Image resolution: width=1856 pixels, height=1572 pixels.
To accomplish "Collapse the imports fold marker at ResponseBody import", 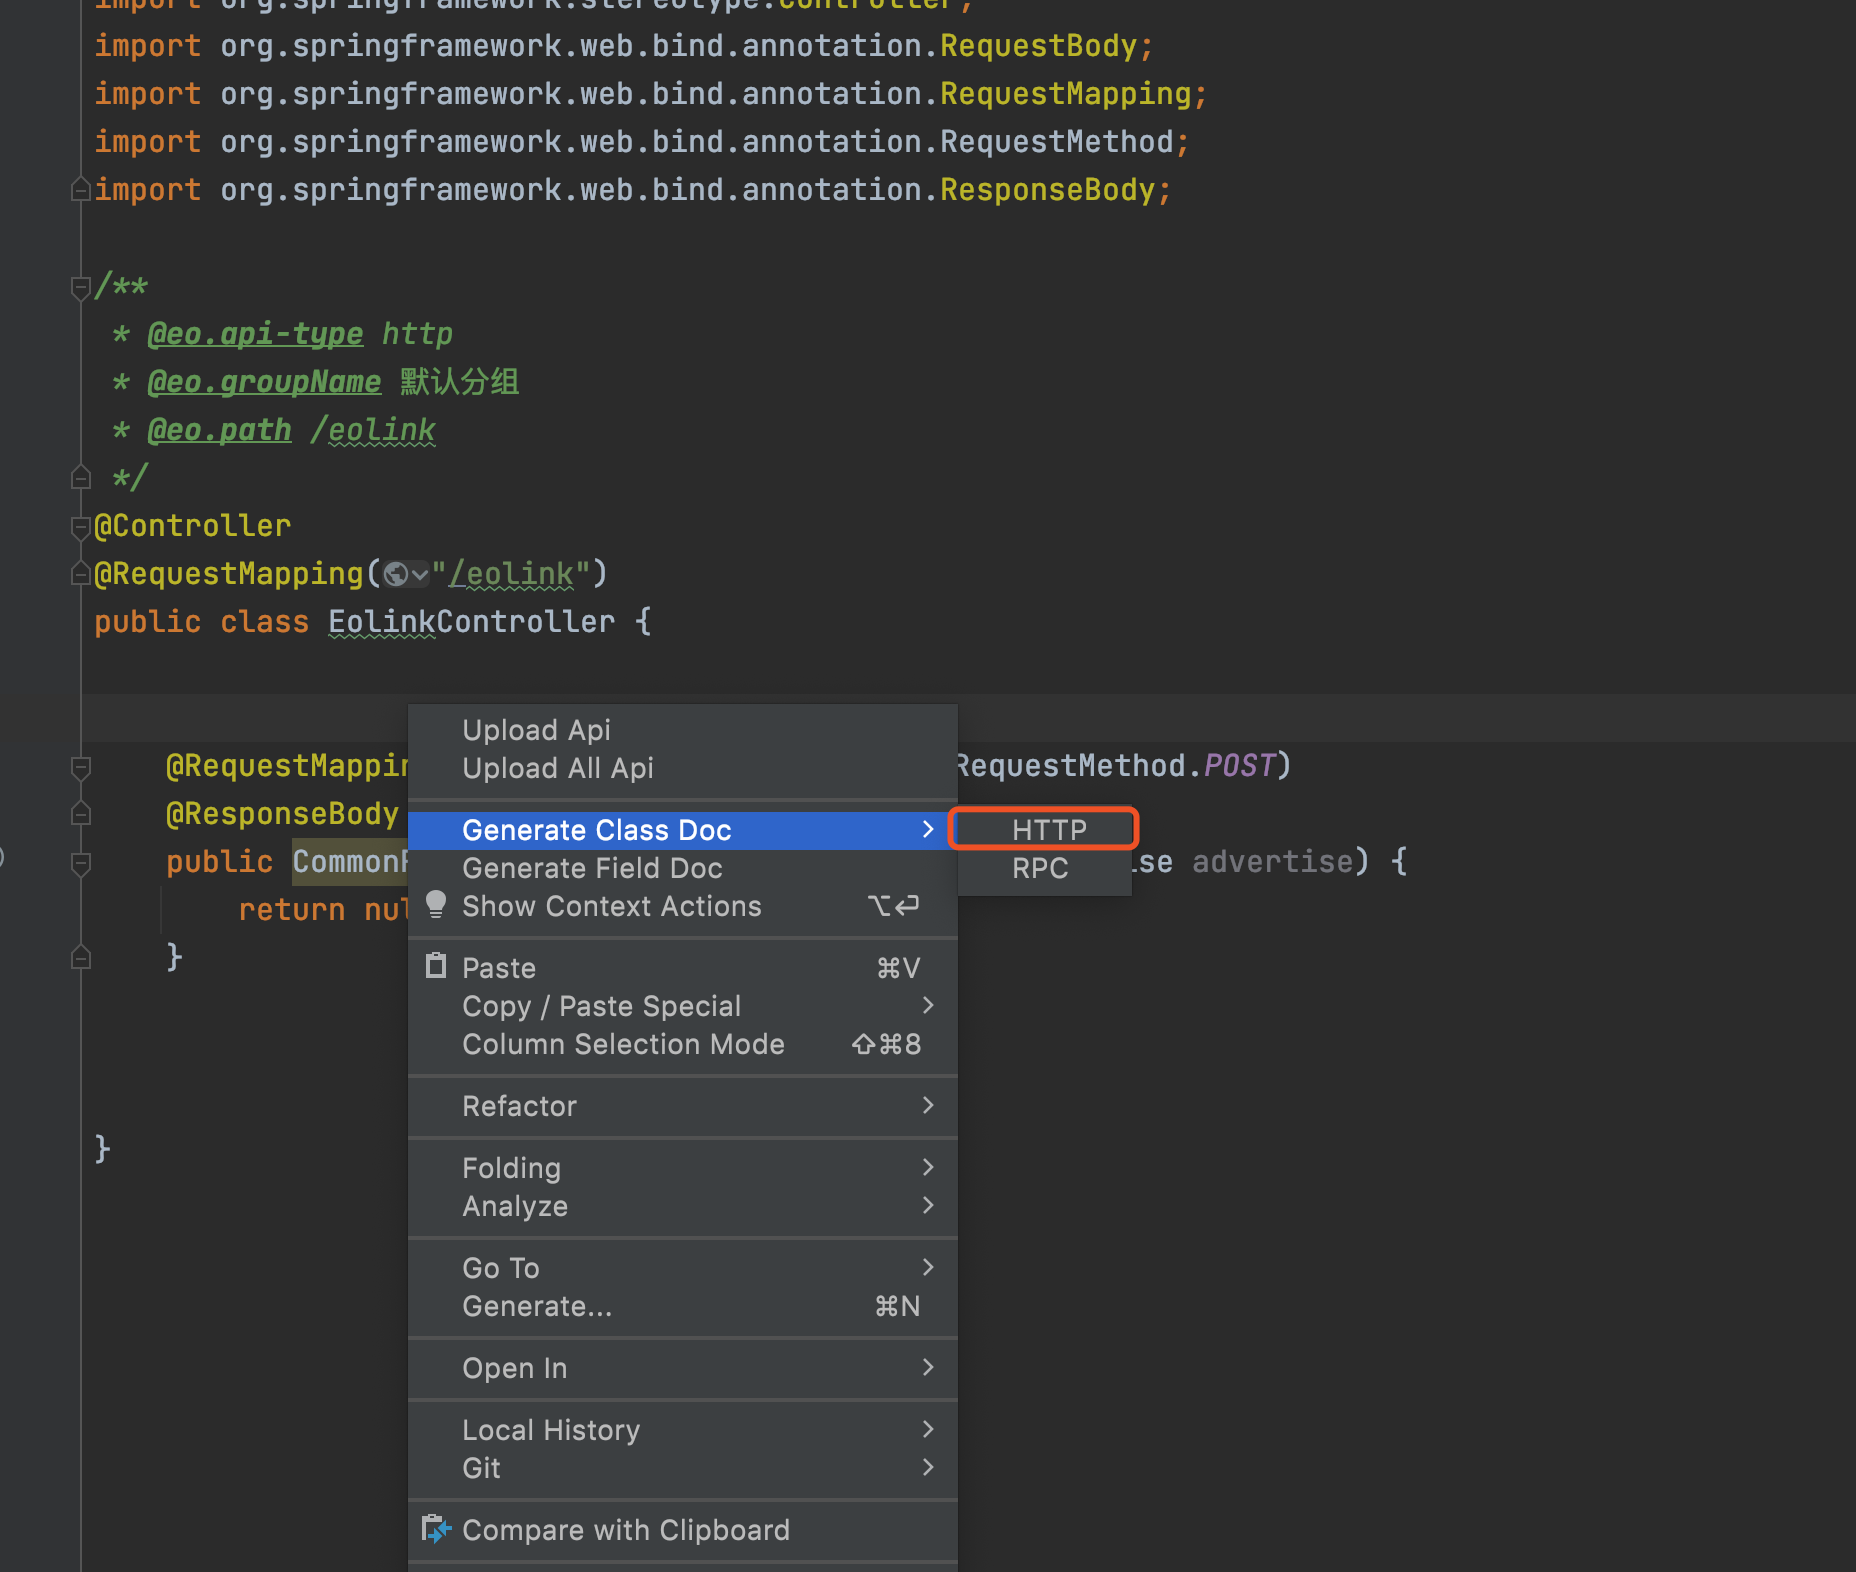I will 81,189.
